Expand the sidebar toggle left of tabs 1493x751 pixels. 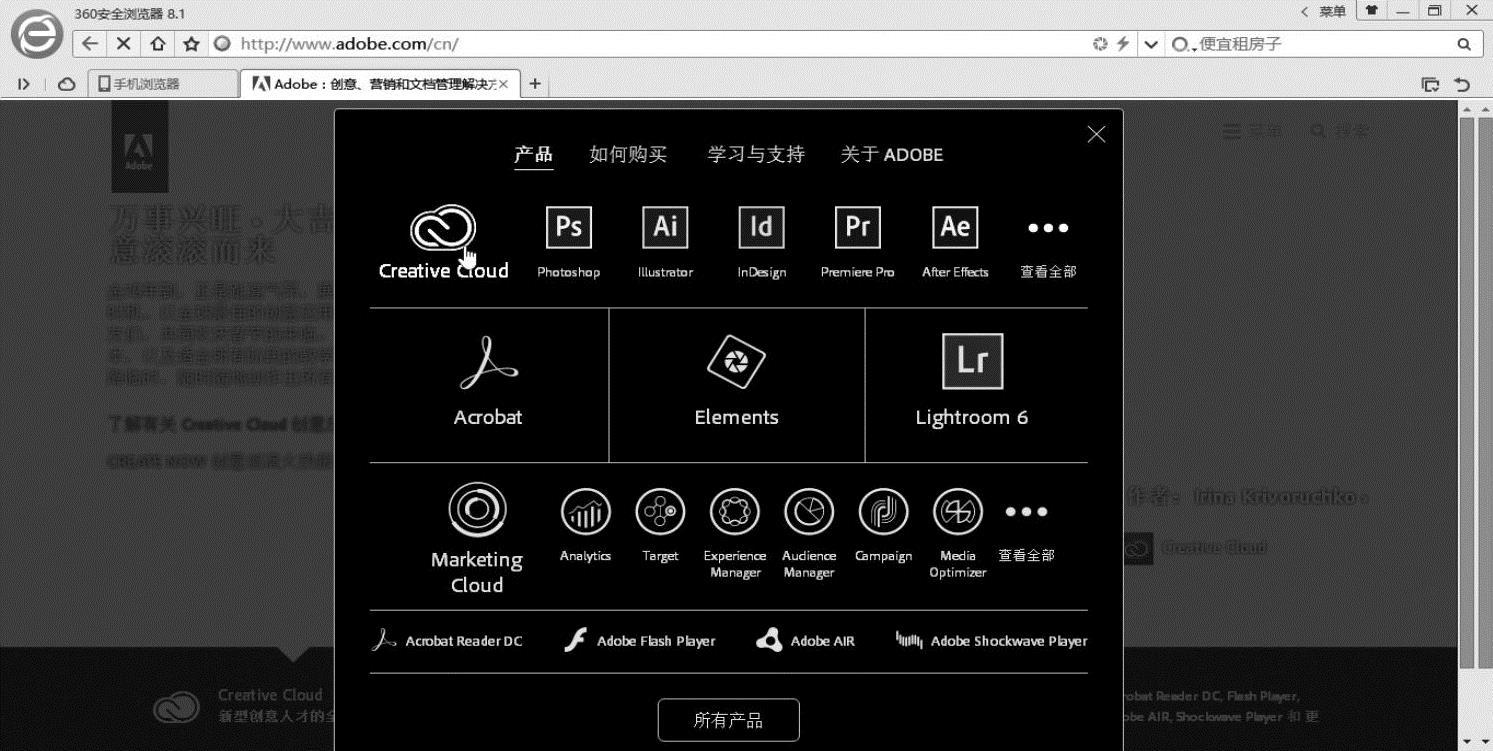coord(24,84)
